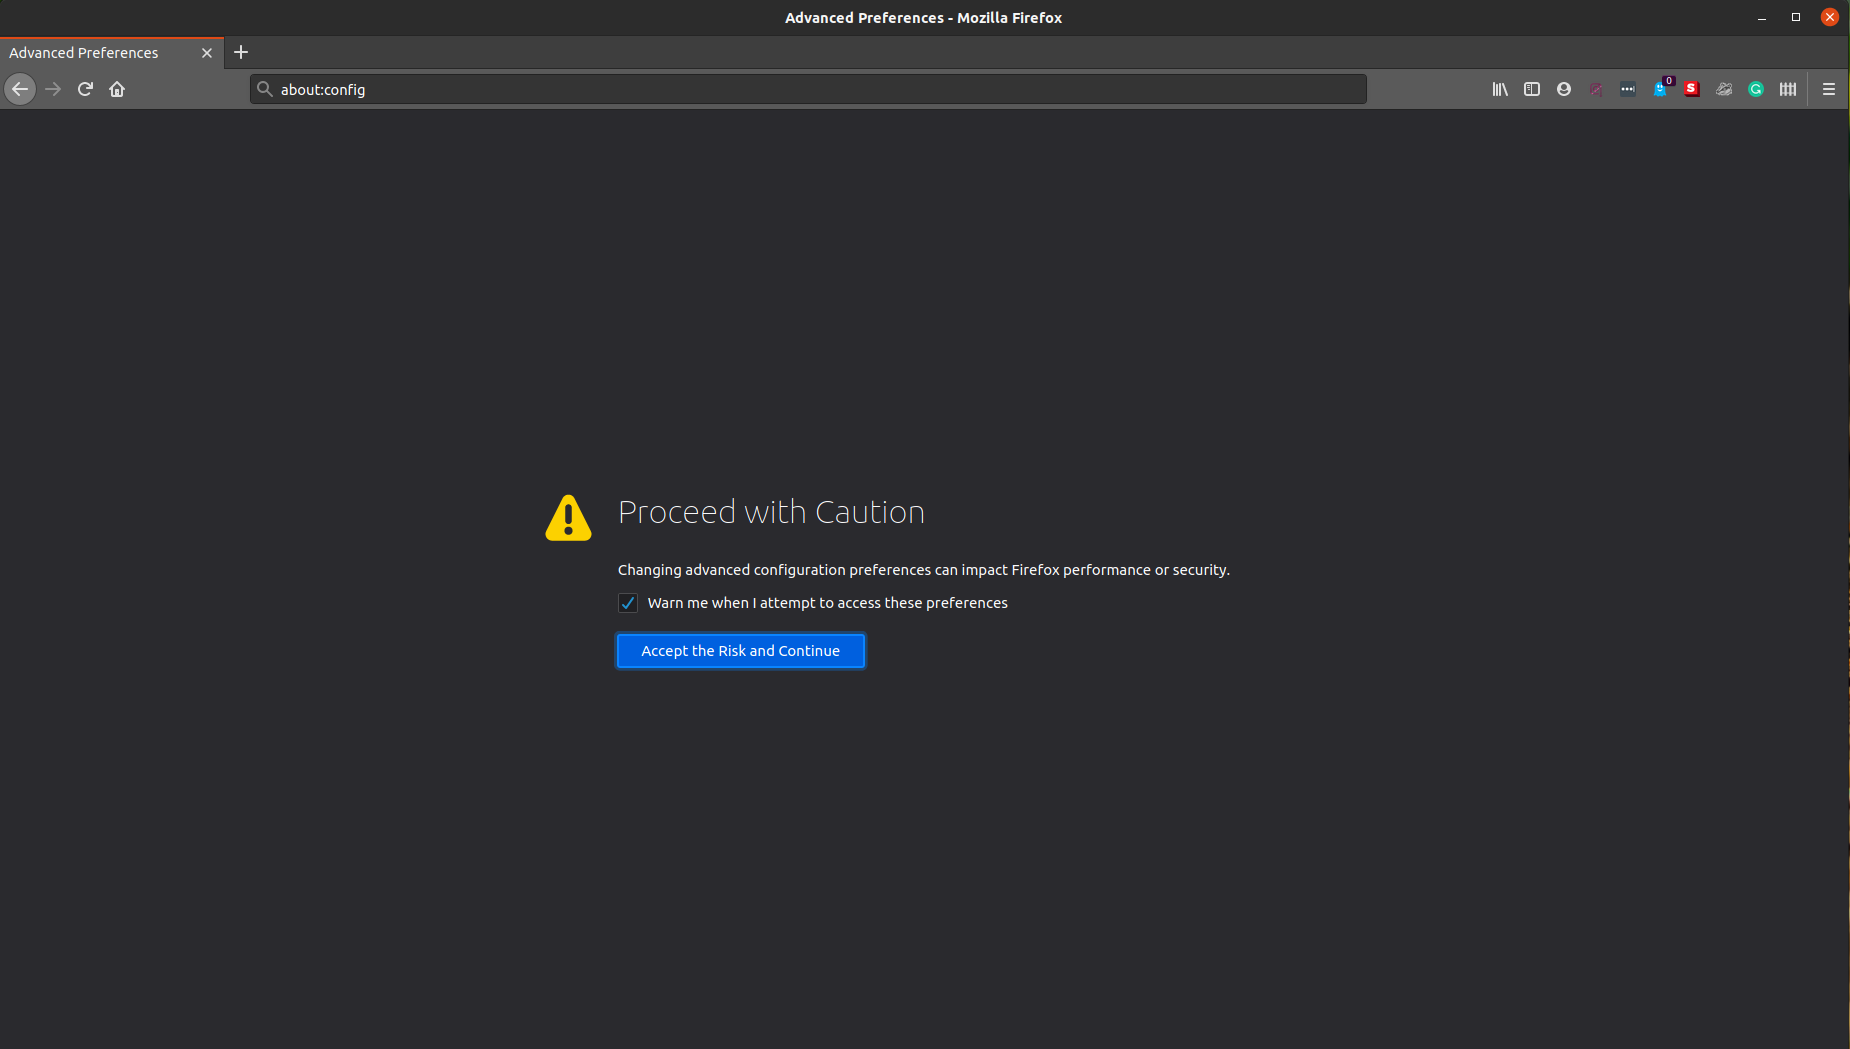Screen dimensions: 1850x1049
Task: Go back to previous page
Action: click(20, 89)
